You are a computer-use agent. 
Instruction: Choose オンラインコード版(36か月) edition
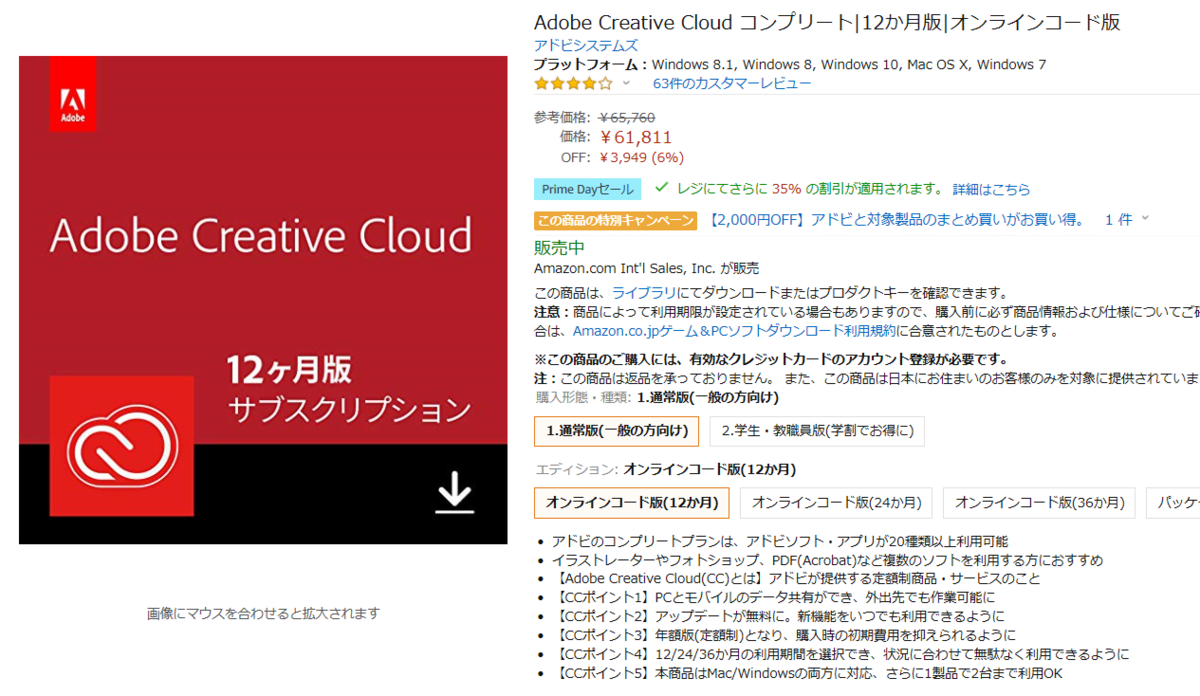[1039, 502]
